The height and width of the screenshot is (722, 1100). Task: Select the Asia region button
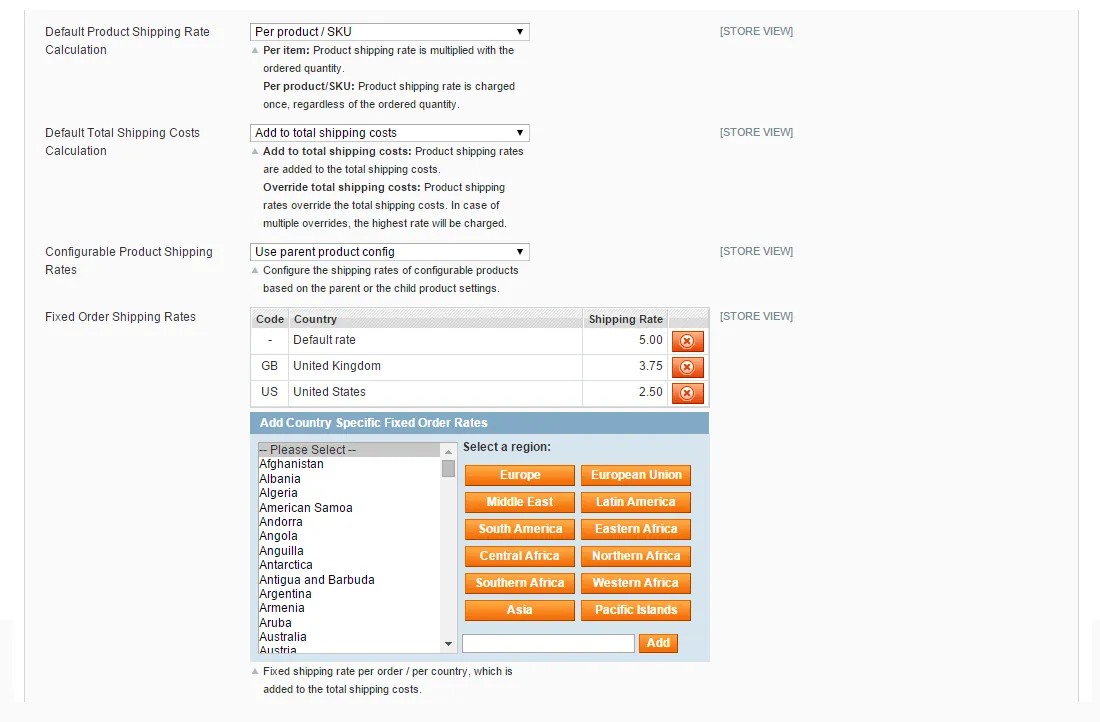click(520, 610)
